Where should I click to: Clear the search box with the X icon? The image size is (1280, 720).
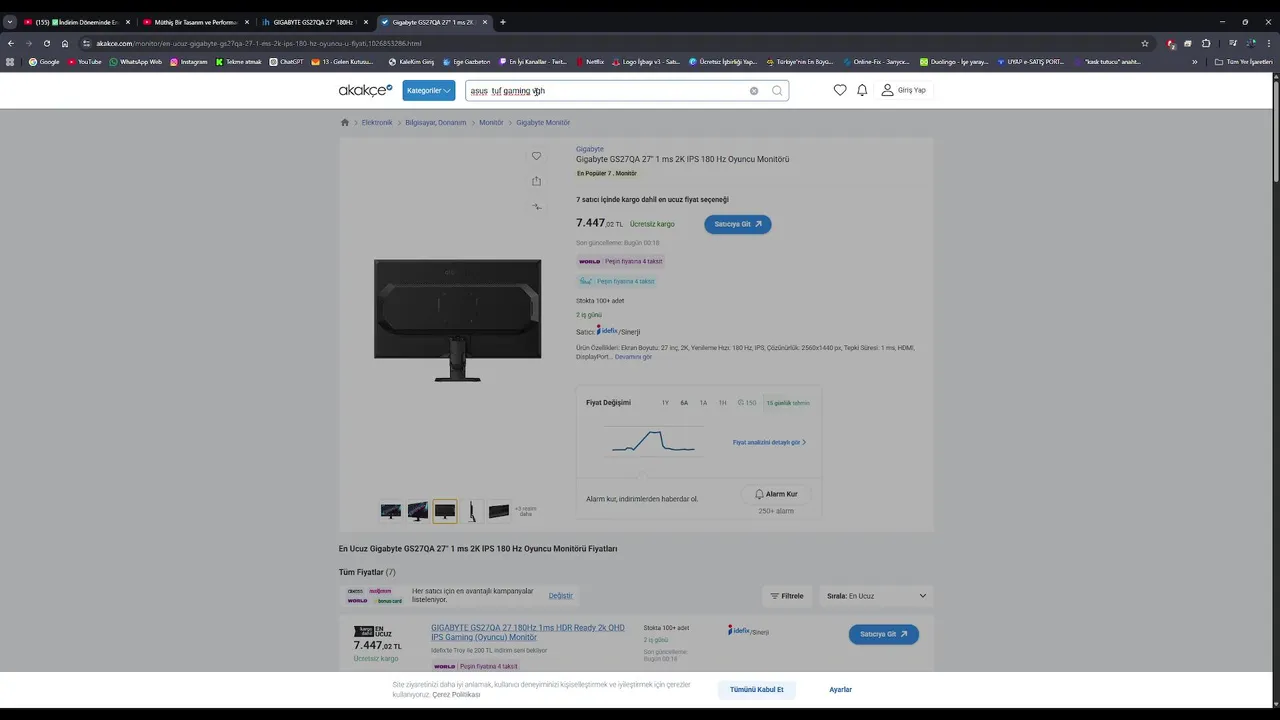coord(754,91)
